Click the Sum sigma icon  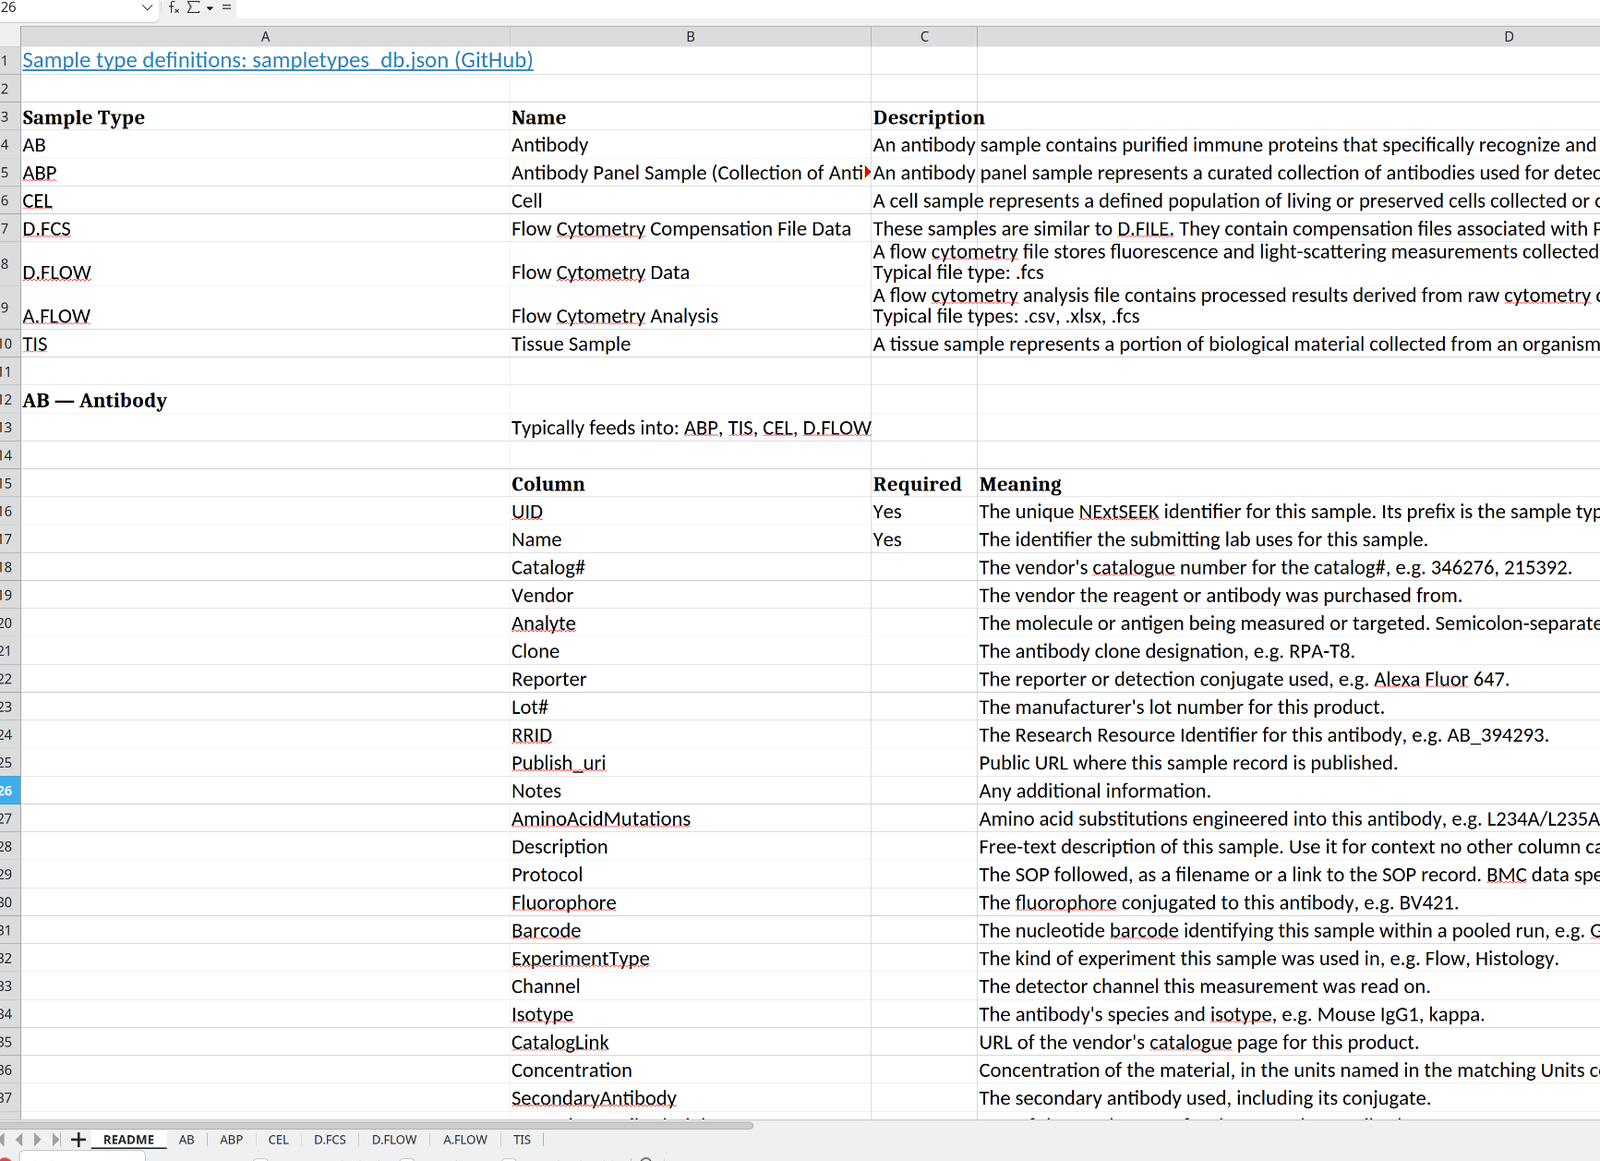pos(194,8)
